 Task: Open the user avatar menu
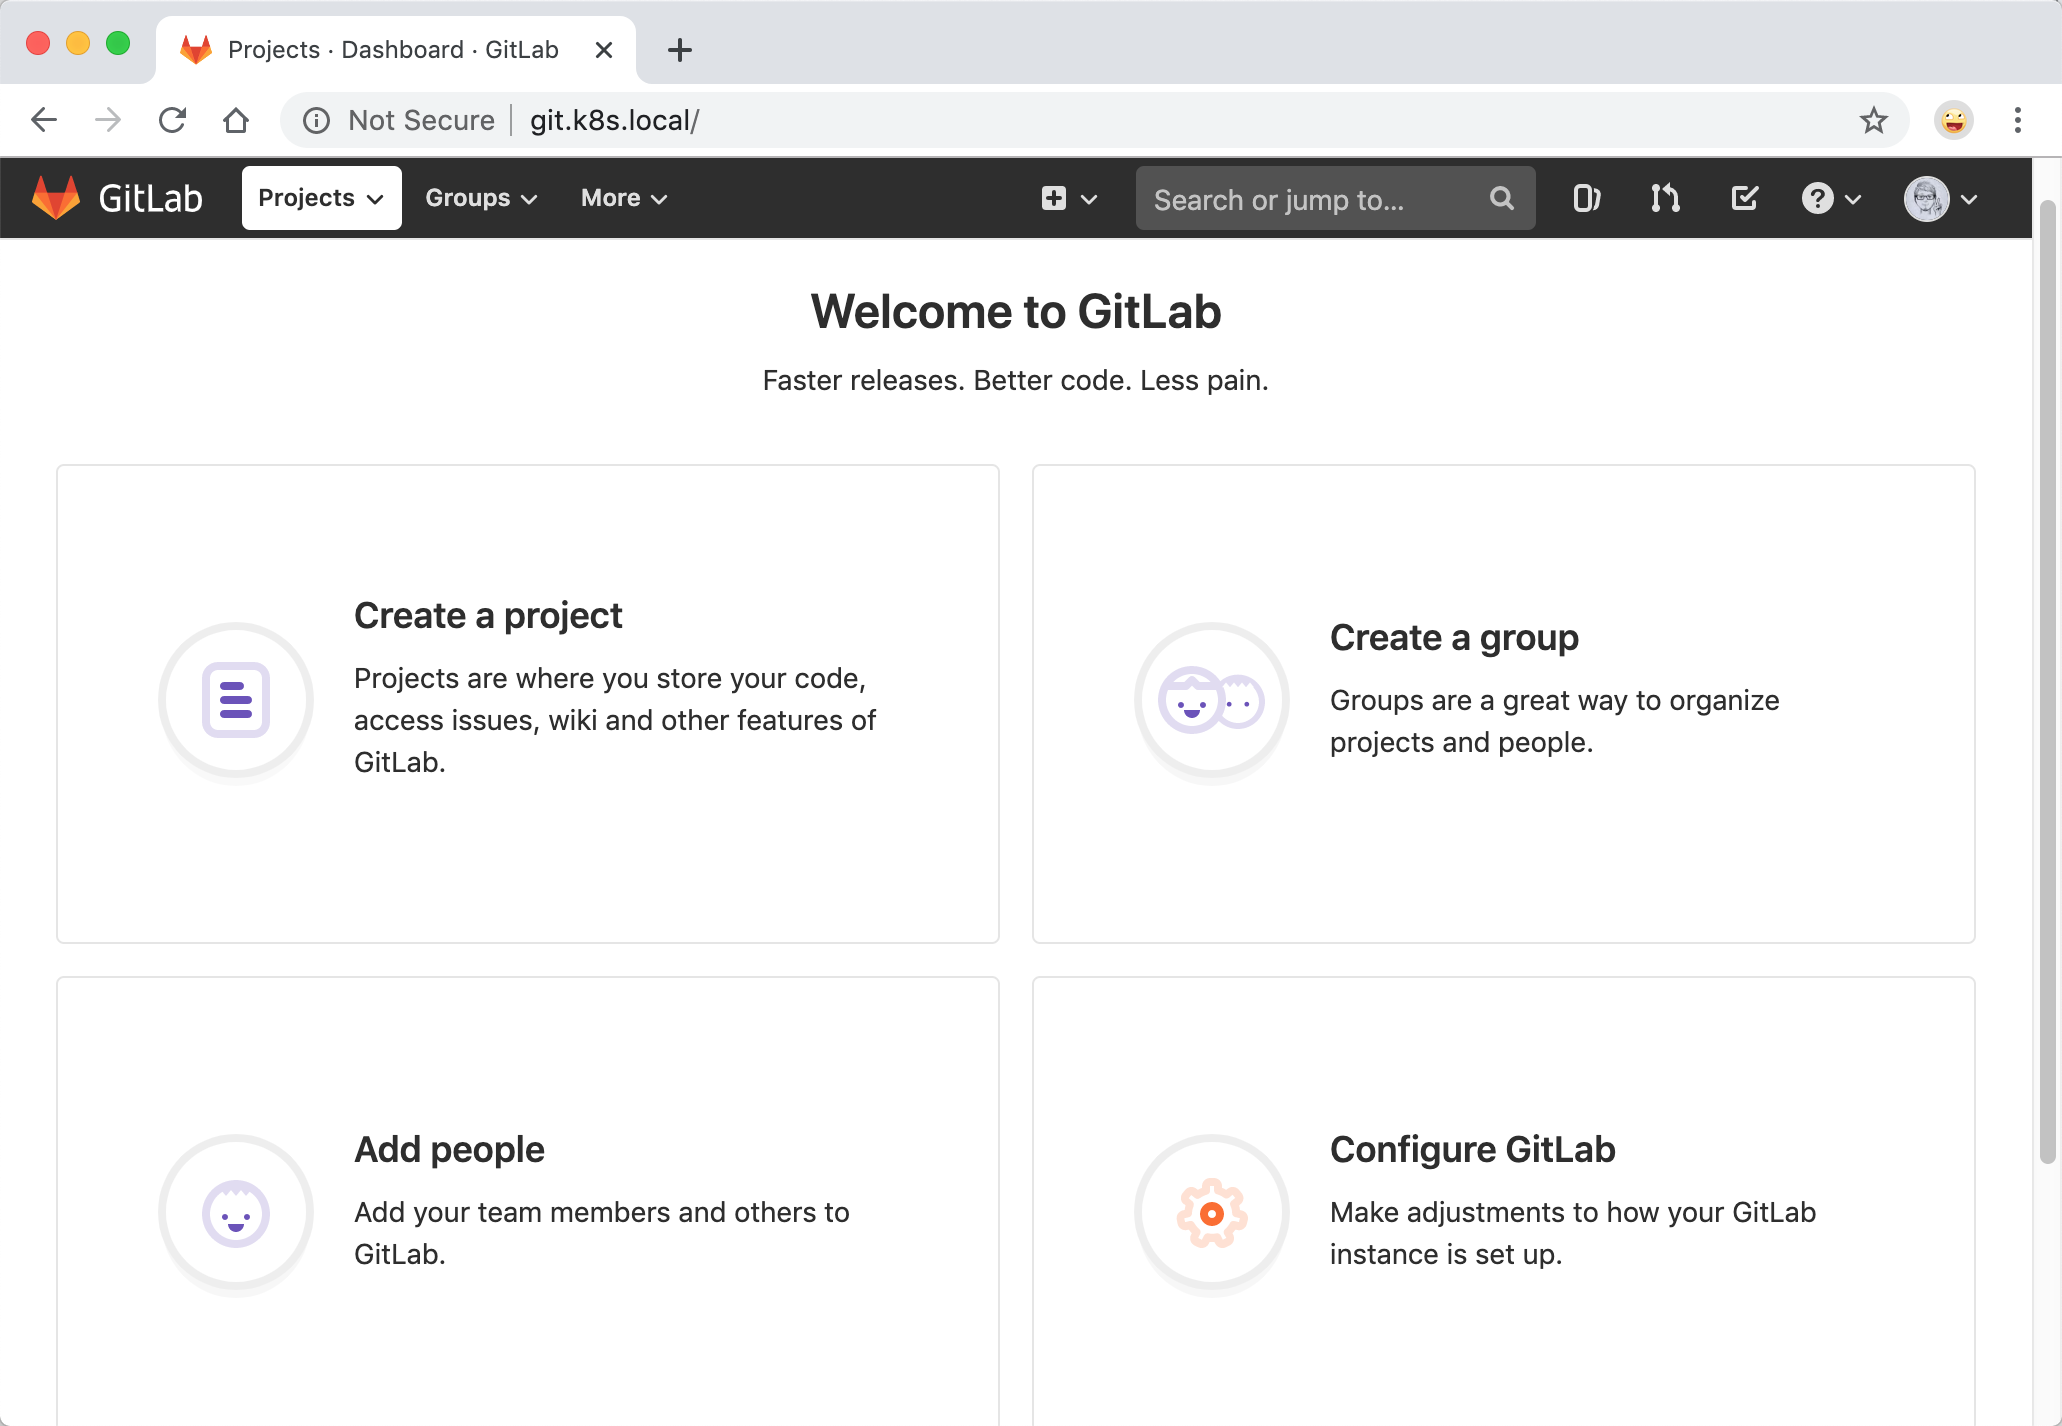click(1940, 198)
